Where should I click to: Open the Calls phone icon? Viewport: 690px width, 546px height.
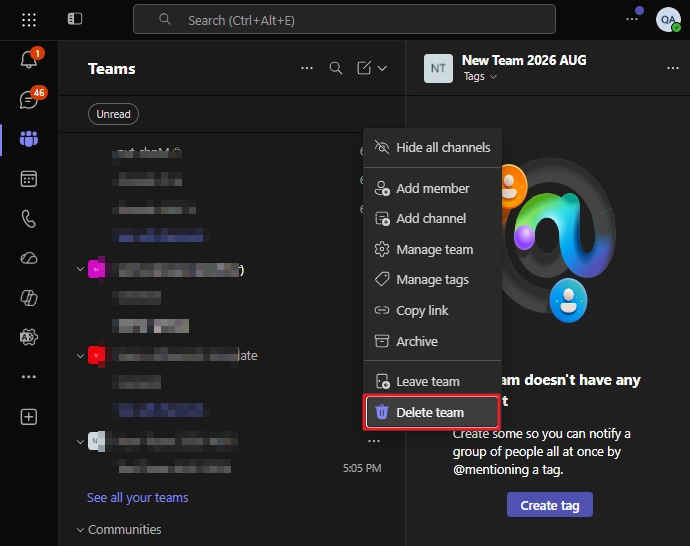[29, 219]
